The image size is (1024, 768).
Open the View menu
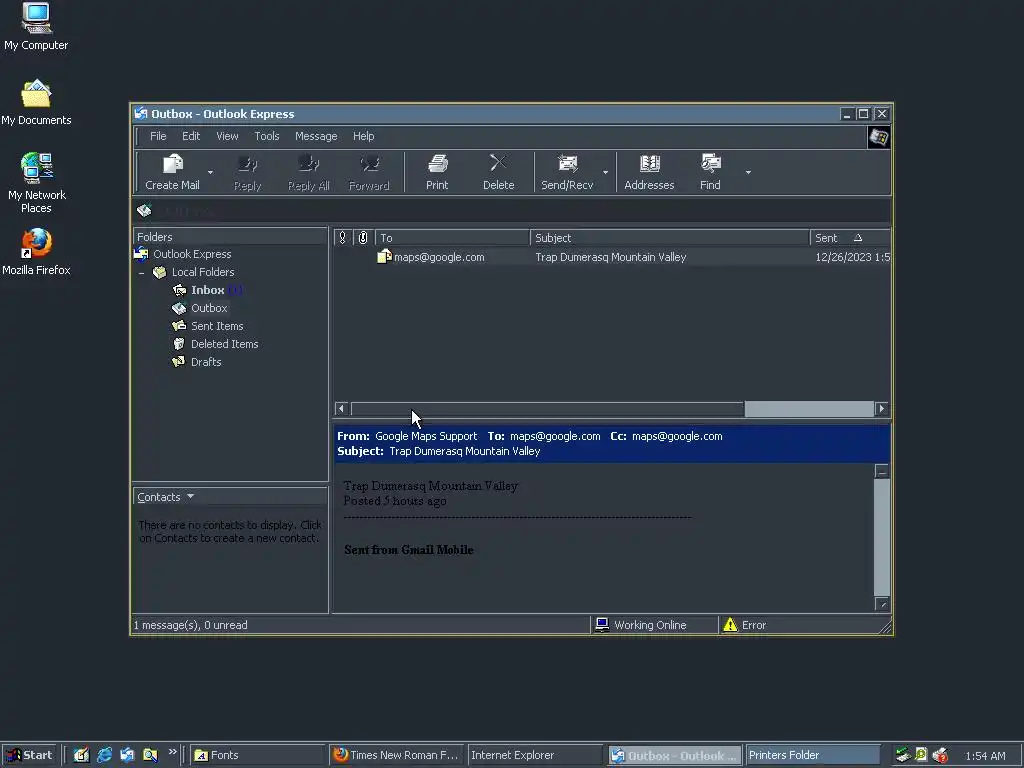coord(227,136)
